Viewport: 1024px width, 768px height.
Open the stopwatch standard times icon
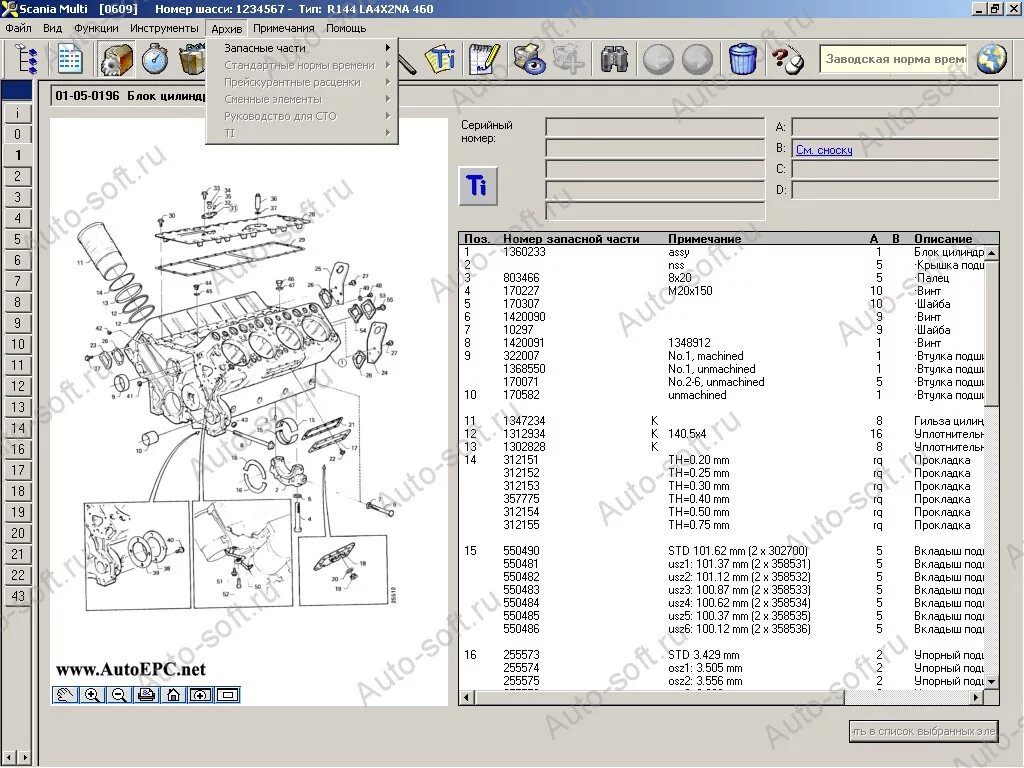[155, 59]
